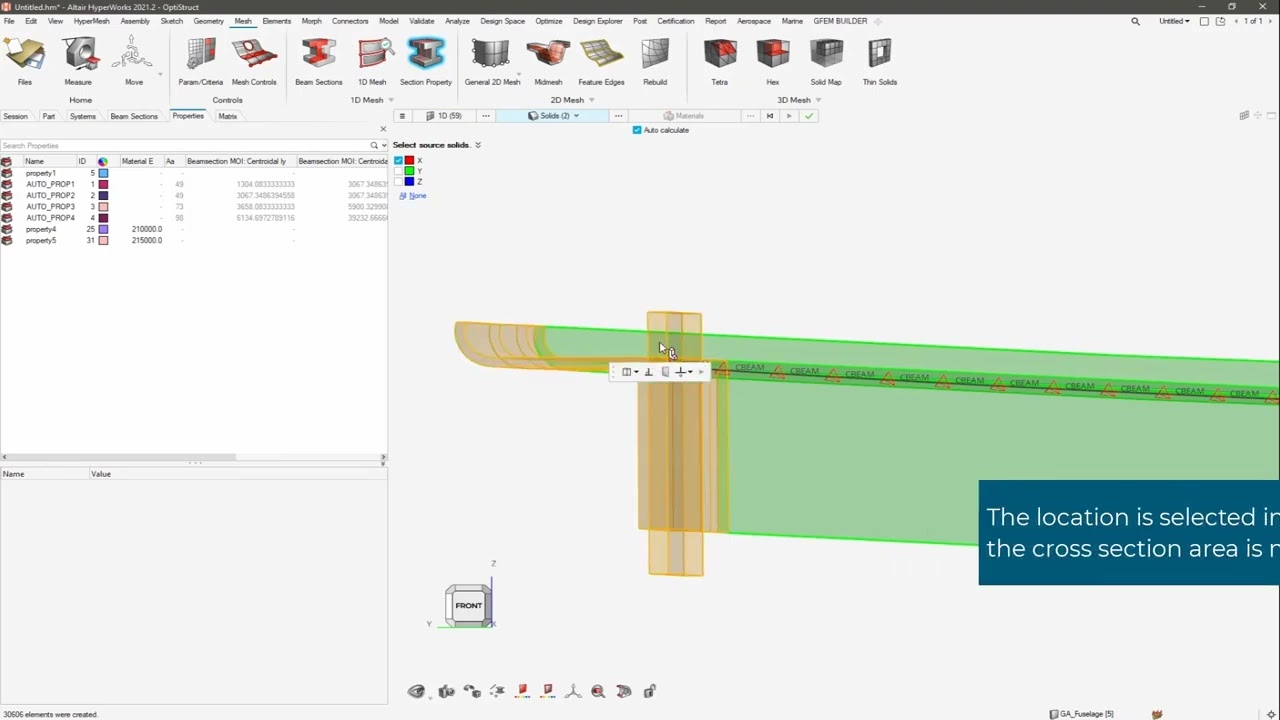Click the color swatch of AUTO_PROP2
This screenshot has height=720, width=1280.
[103, 195]
